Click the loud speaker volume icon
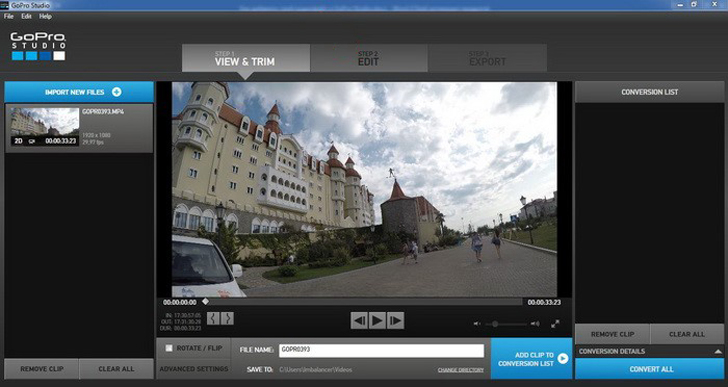 point(535,324)
